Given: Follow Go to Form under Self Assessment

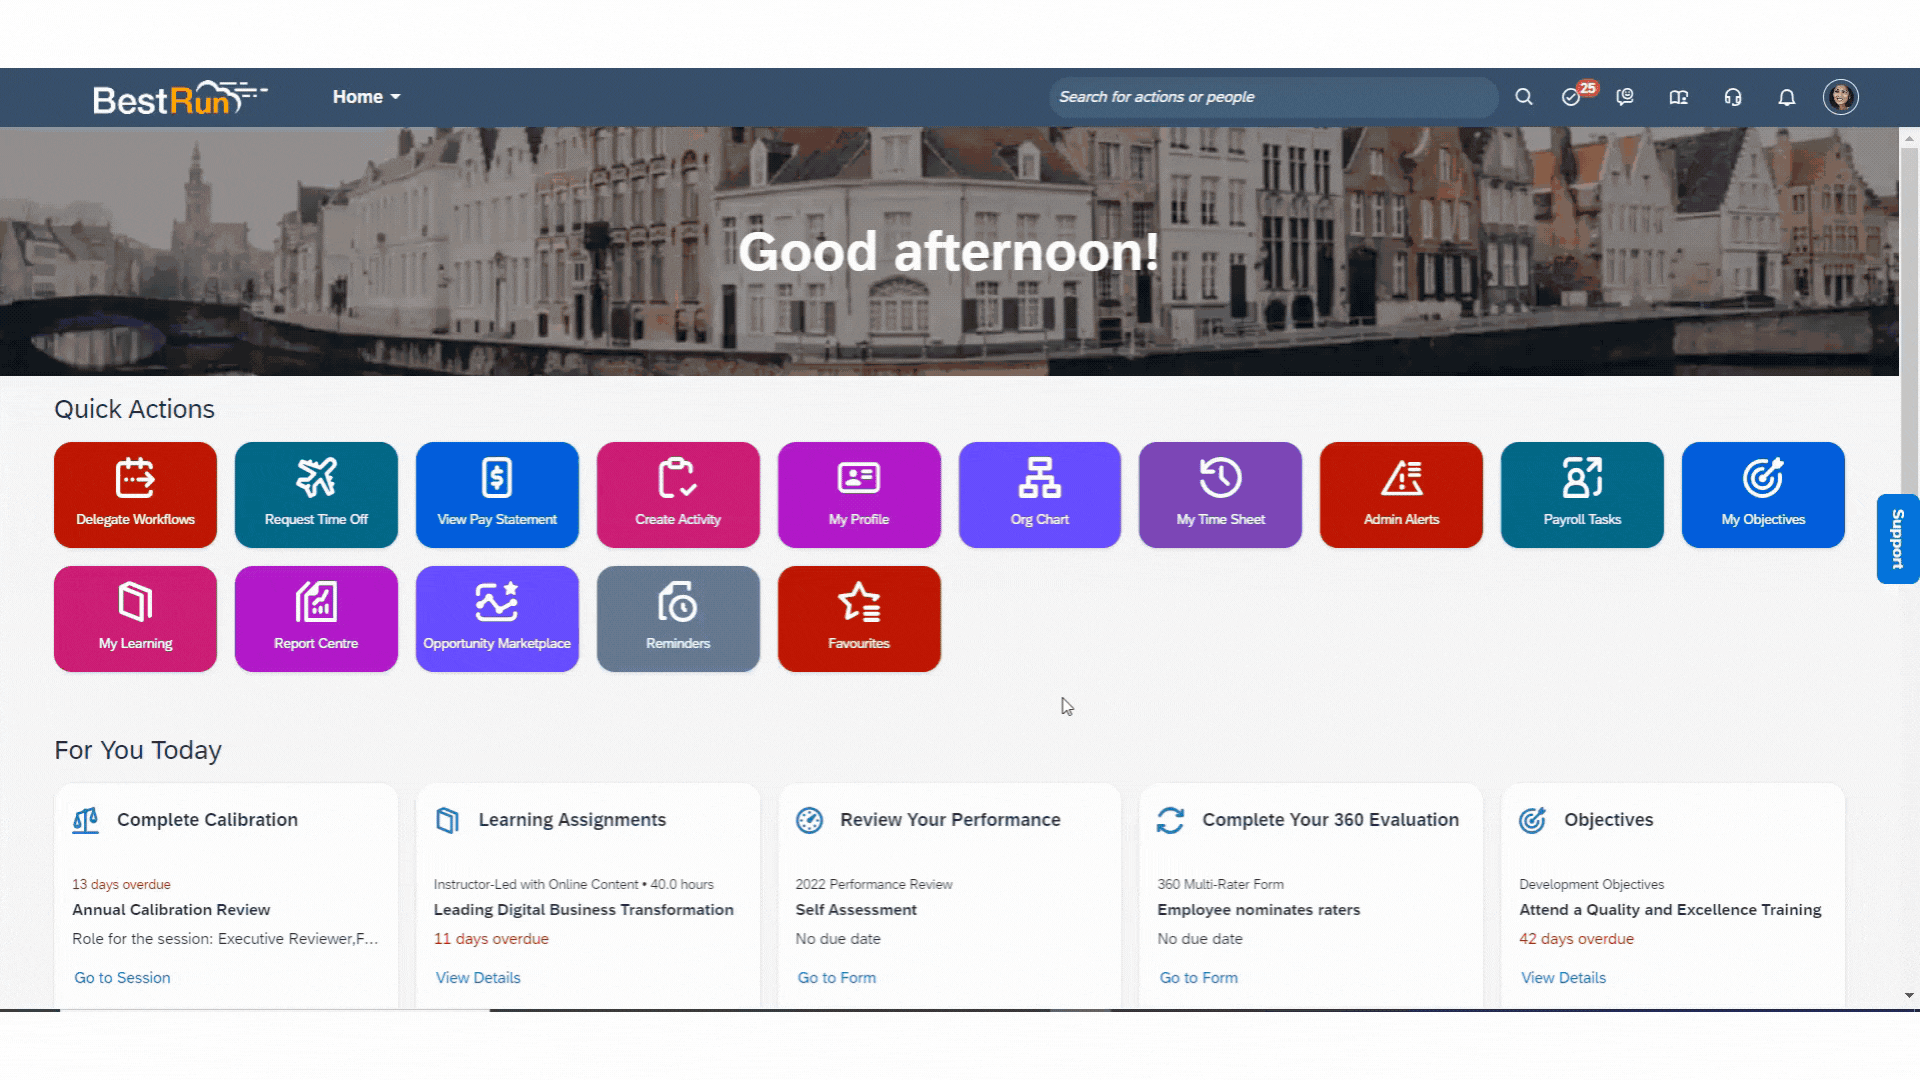Looking at the screenshot, I should pyautogui.click(x=837, y=978).
